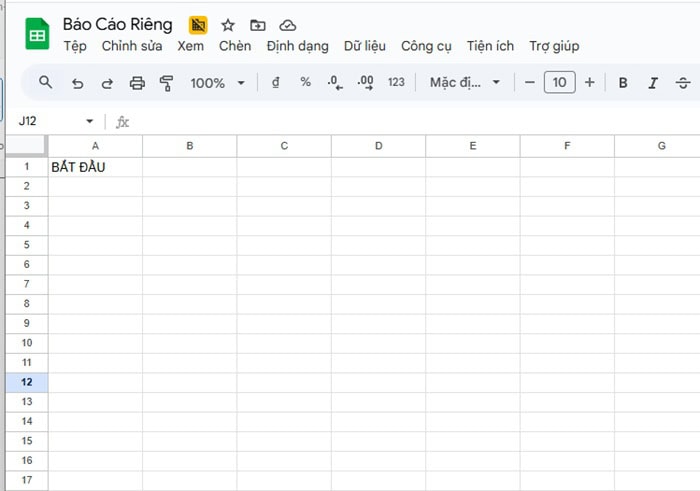Print the spreadsheet using printer icon

click(x=137, y=83)
